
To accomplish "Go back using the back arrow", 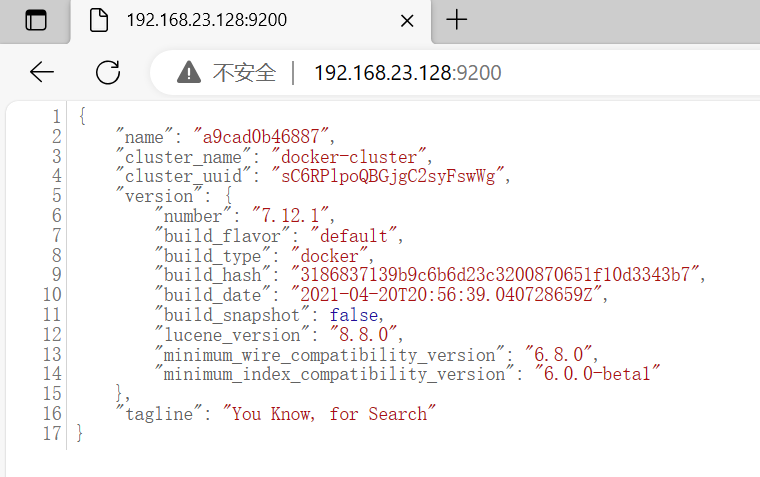I will point(42,73).
